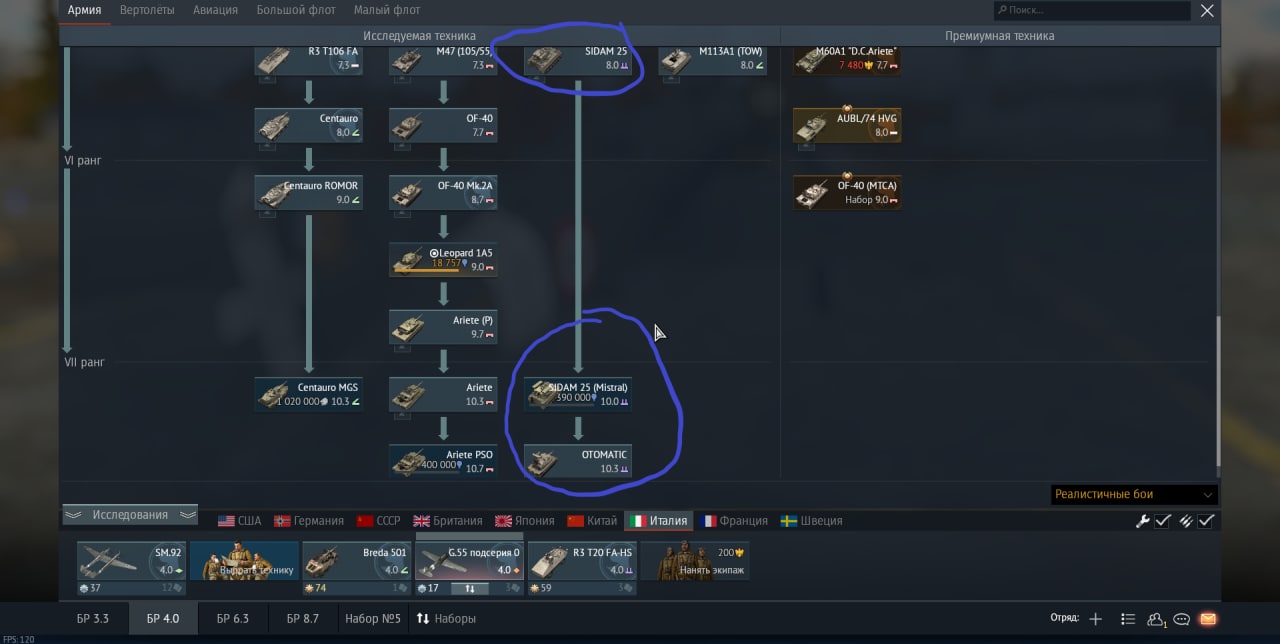Switch to the Авиация tab

pos(215,10)
